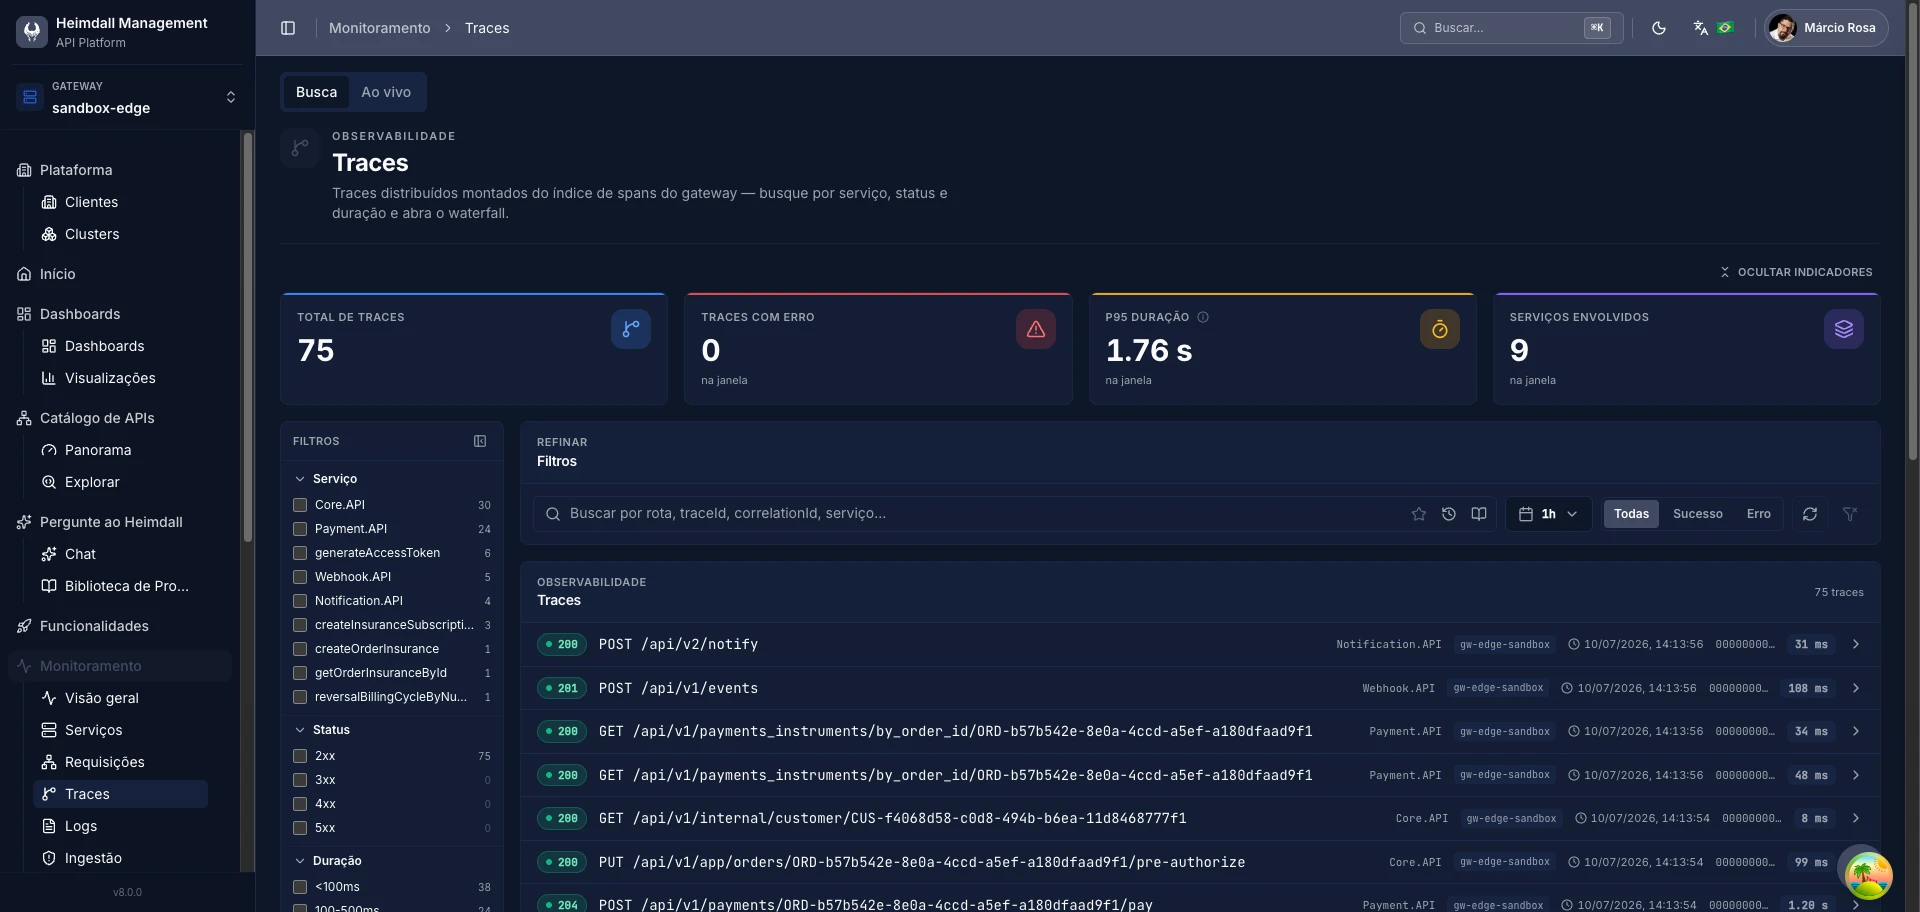Click the Total de Traces card
This screenshot has height=912, width=1920.
(474, 348)
